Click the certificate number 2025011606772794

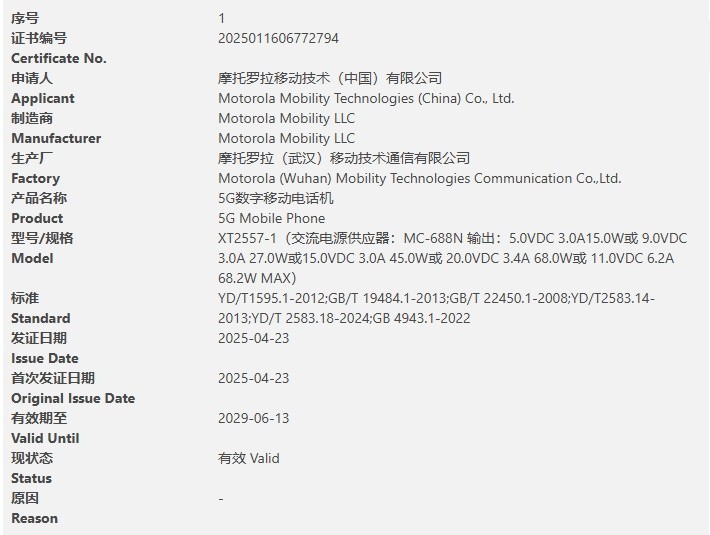click(278, 38)
